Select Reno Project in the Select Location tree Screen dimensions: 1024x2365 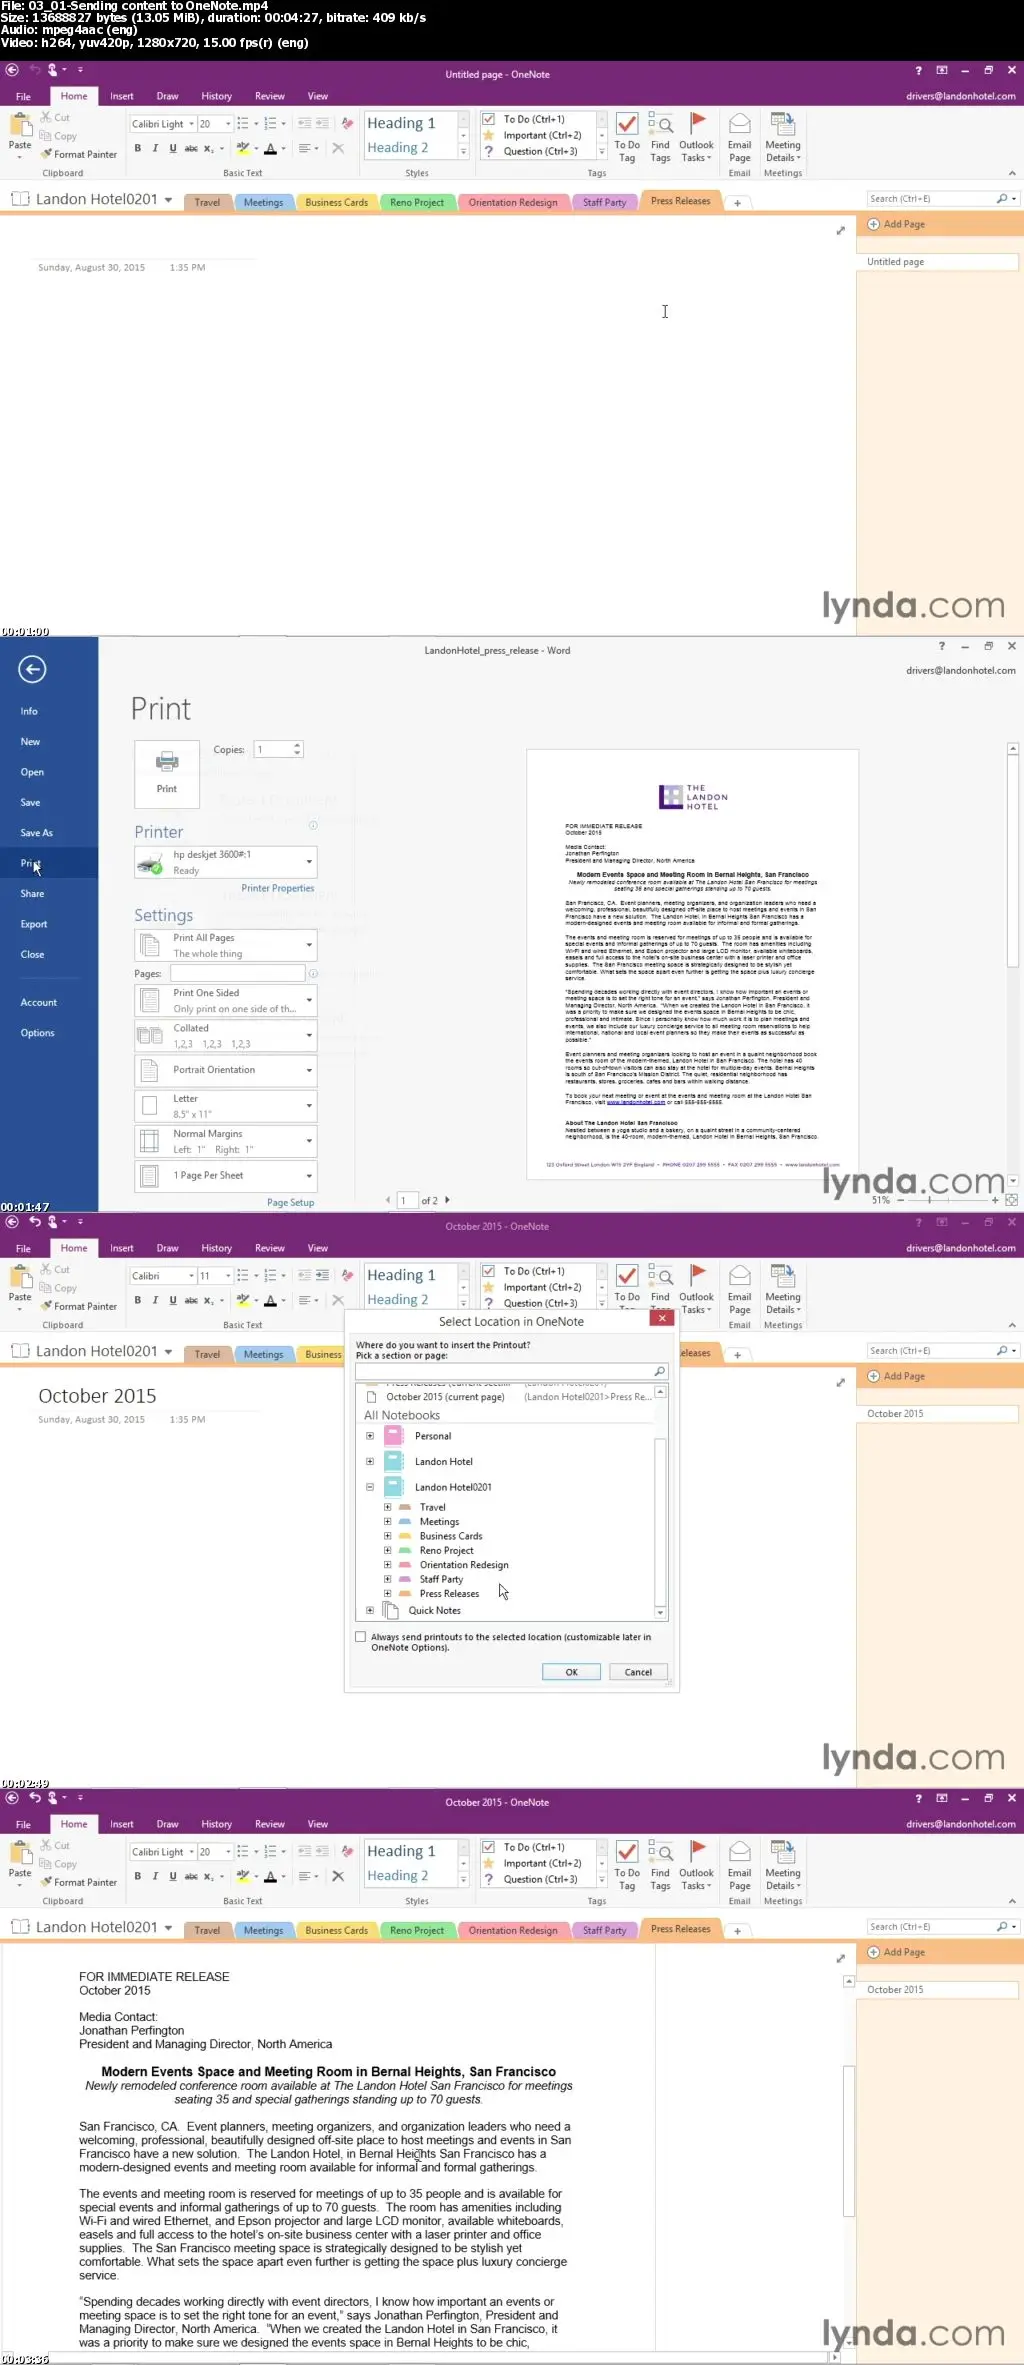pos(446,1551)
